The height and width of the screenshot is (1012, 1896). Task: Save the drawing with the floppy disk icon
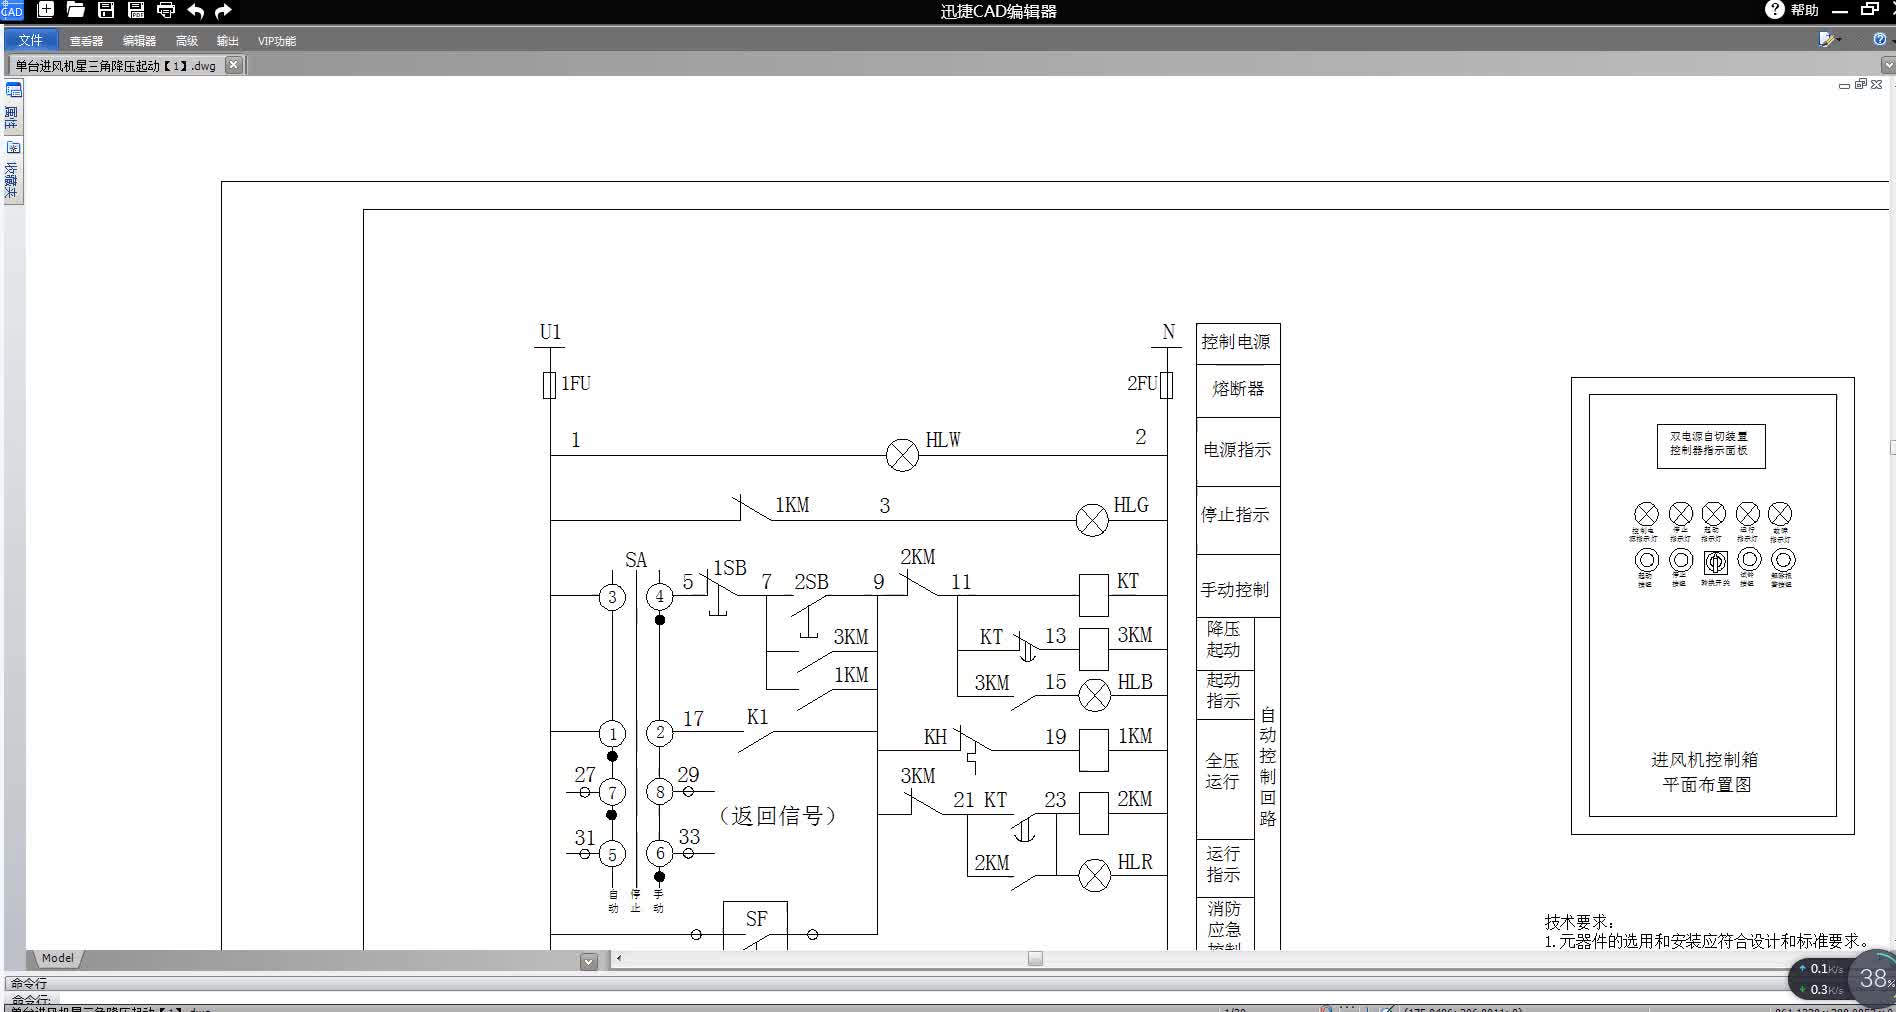[106, 10]
